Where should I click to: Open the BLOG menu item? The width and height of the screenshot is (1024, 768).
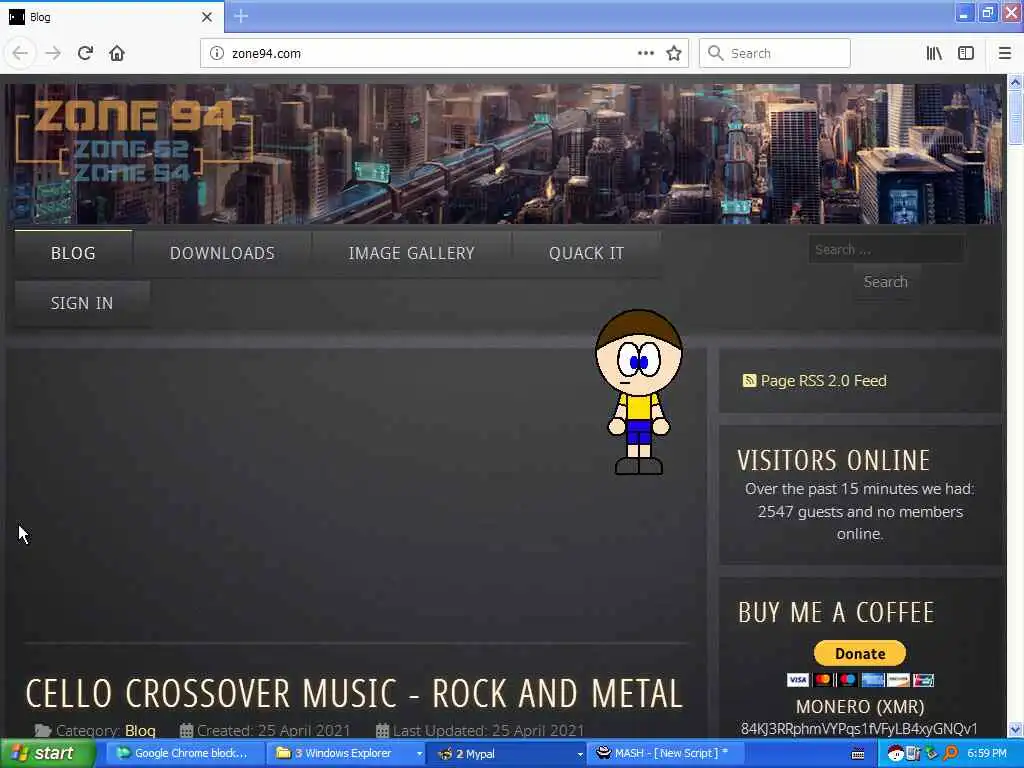pyautogui.click(x=73, y=253)
